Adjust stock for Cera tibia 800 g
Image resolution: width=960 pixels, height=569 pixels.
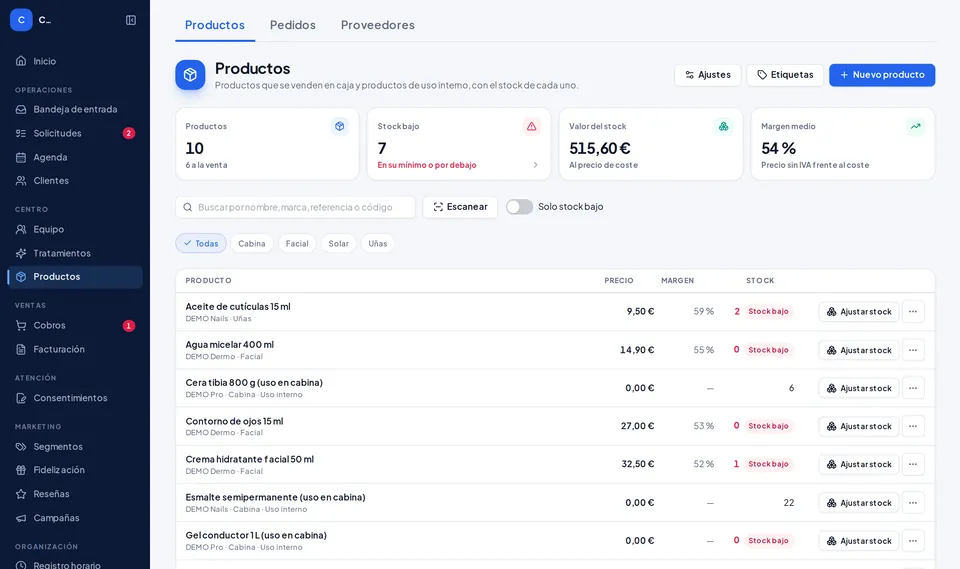tap(859, 388)
